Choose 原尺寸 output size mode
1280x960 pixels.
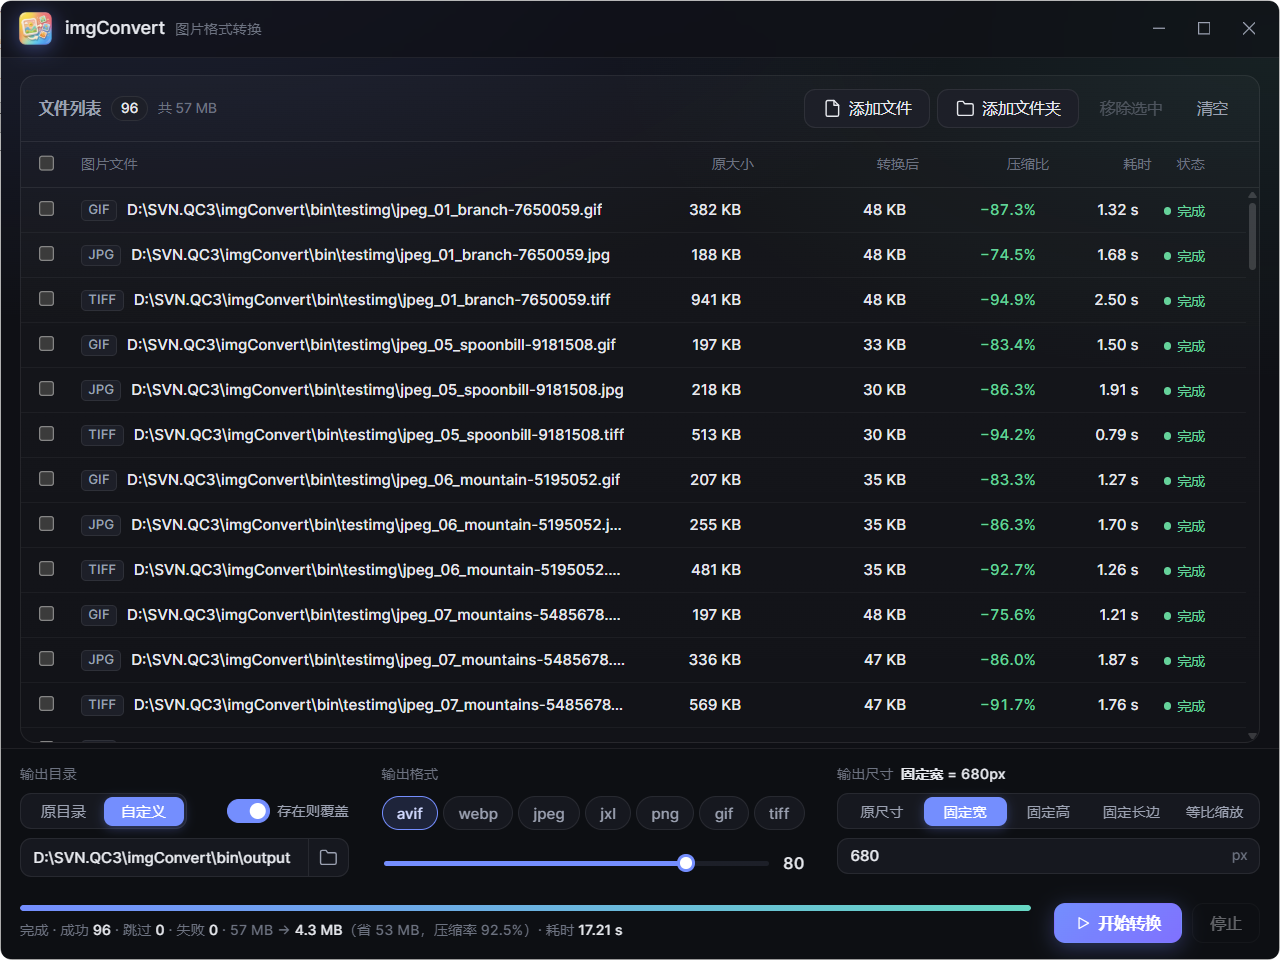pyautogui.click(x=881, y=812)
